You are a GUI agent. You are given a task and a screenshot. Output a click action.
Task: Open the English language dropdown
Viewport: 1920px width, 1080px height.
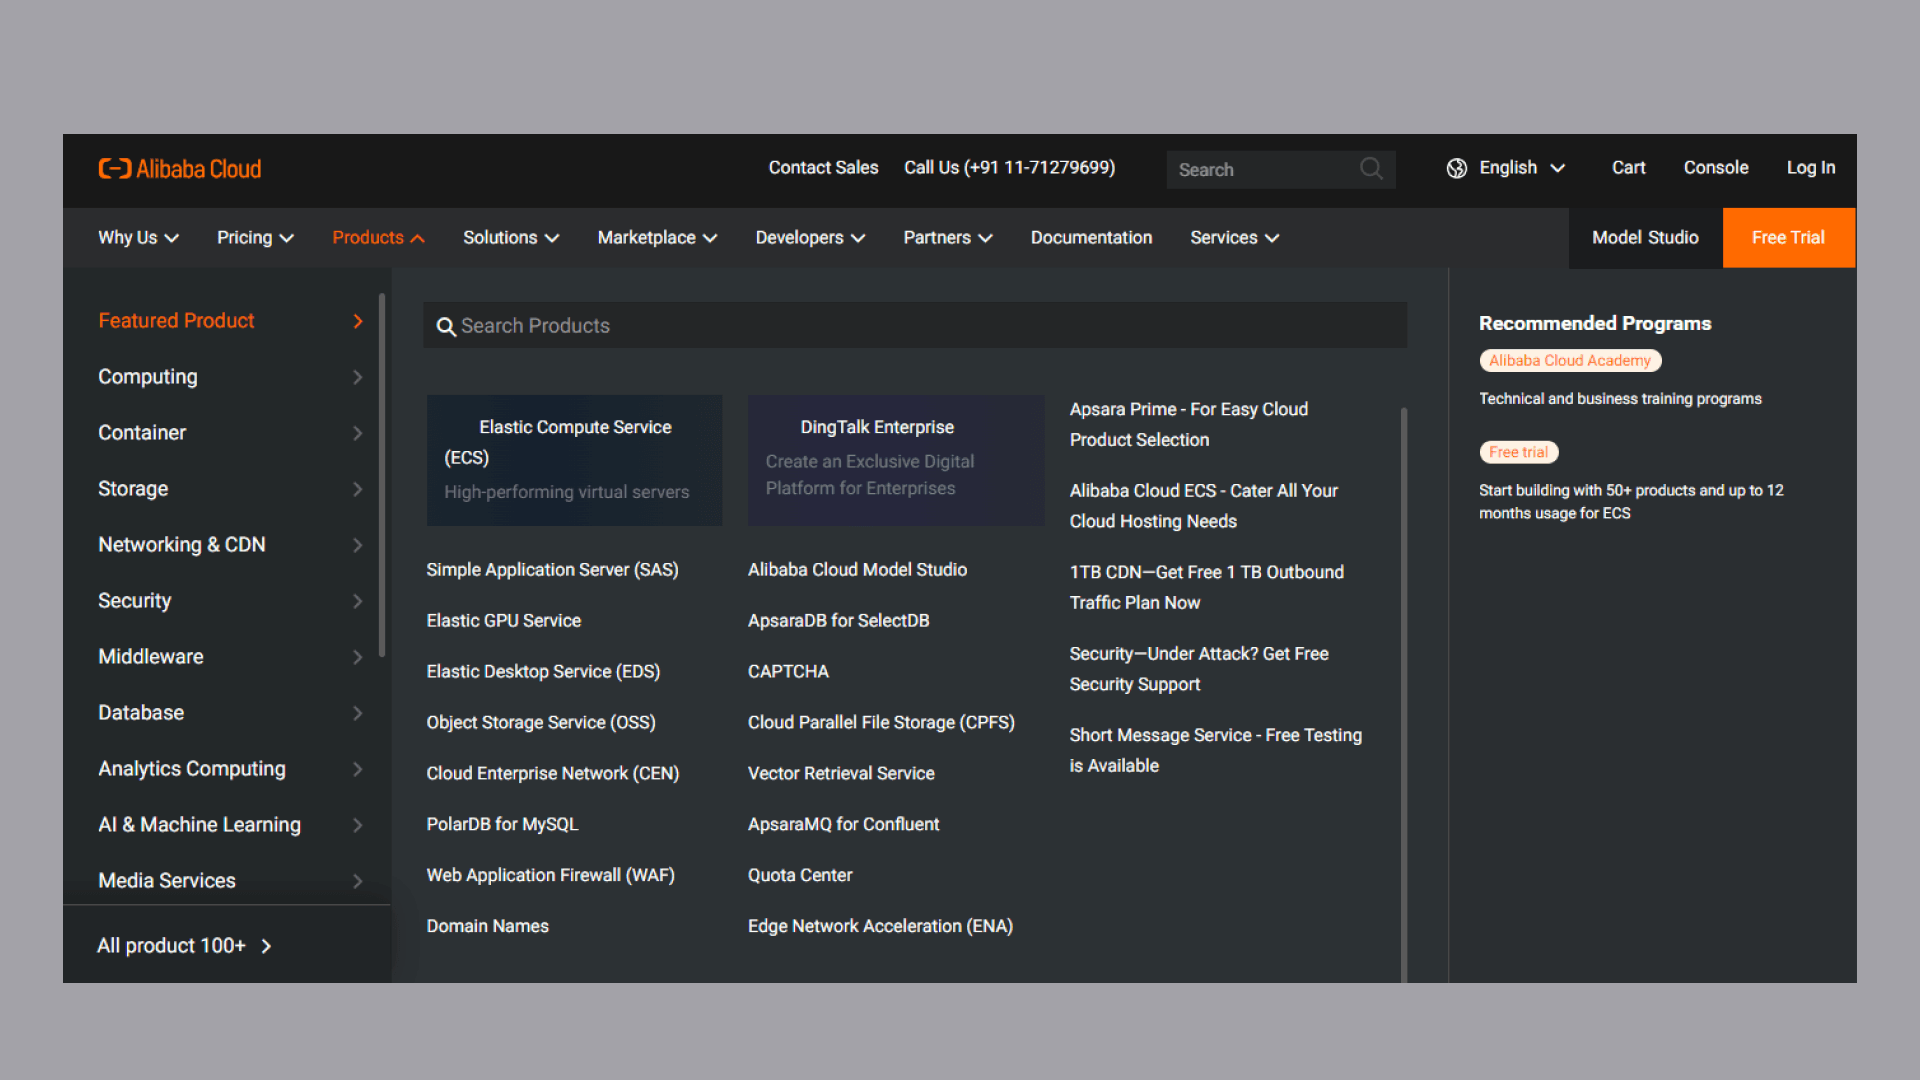(1506, 168)
